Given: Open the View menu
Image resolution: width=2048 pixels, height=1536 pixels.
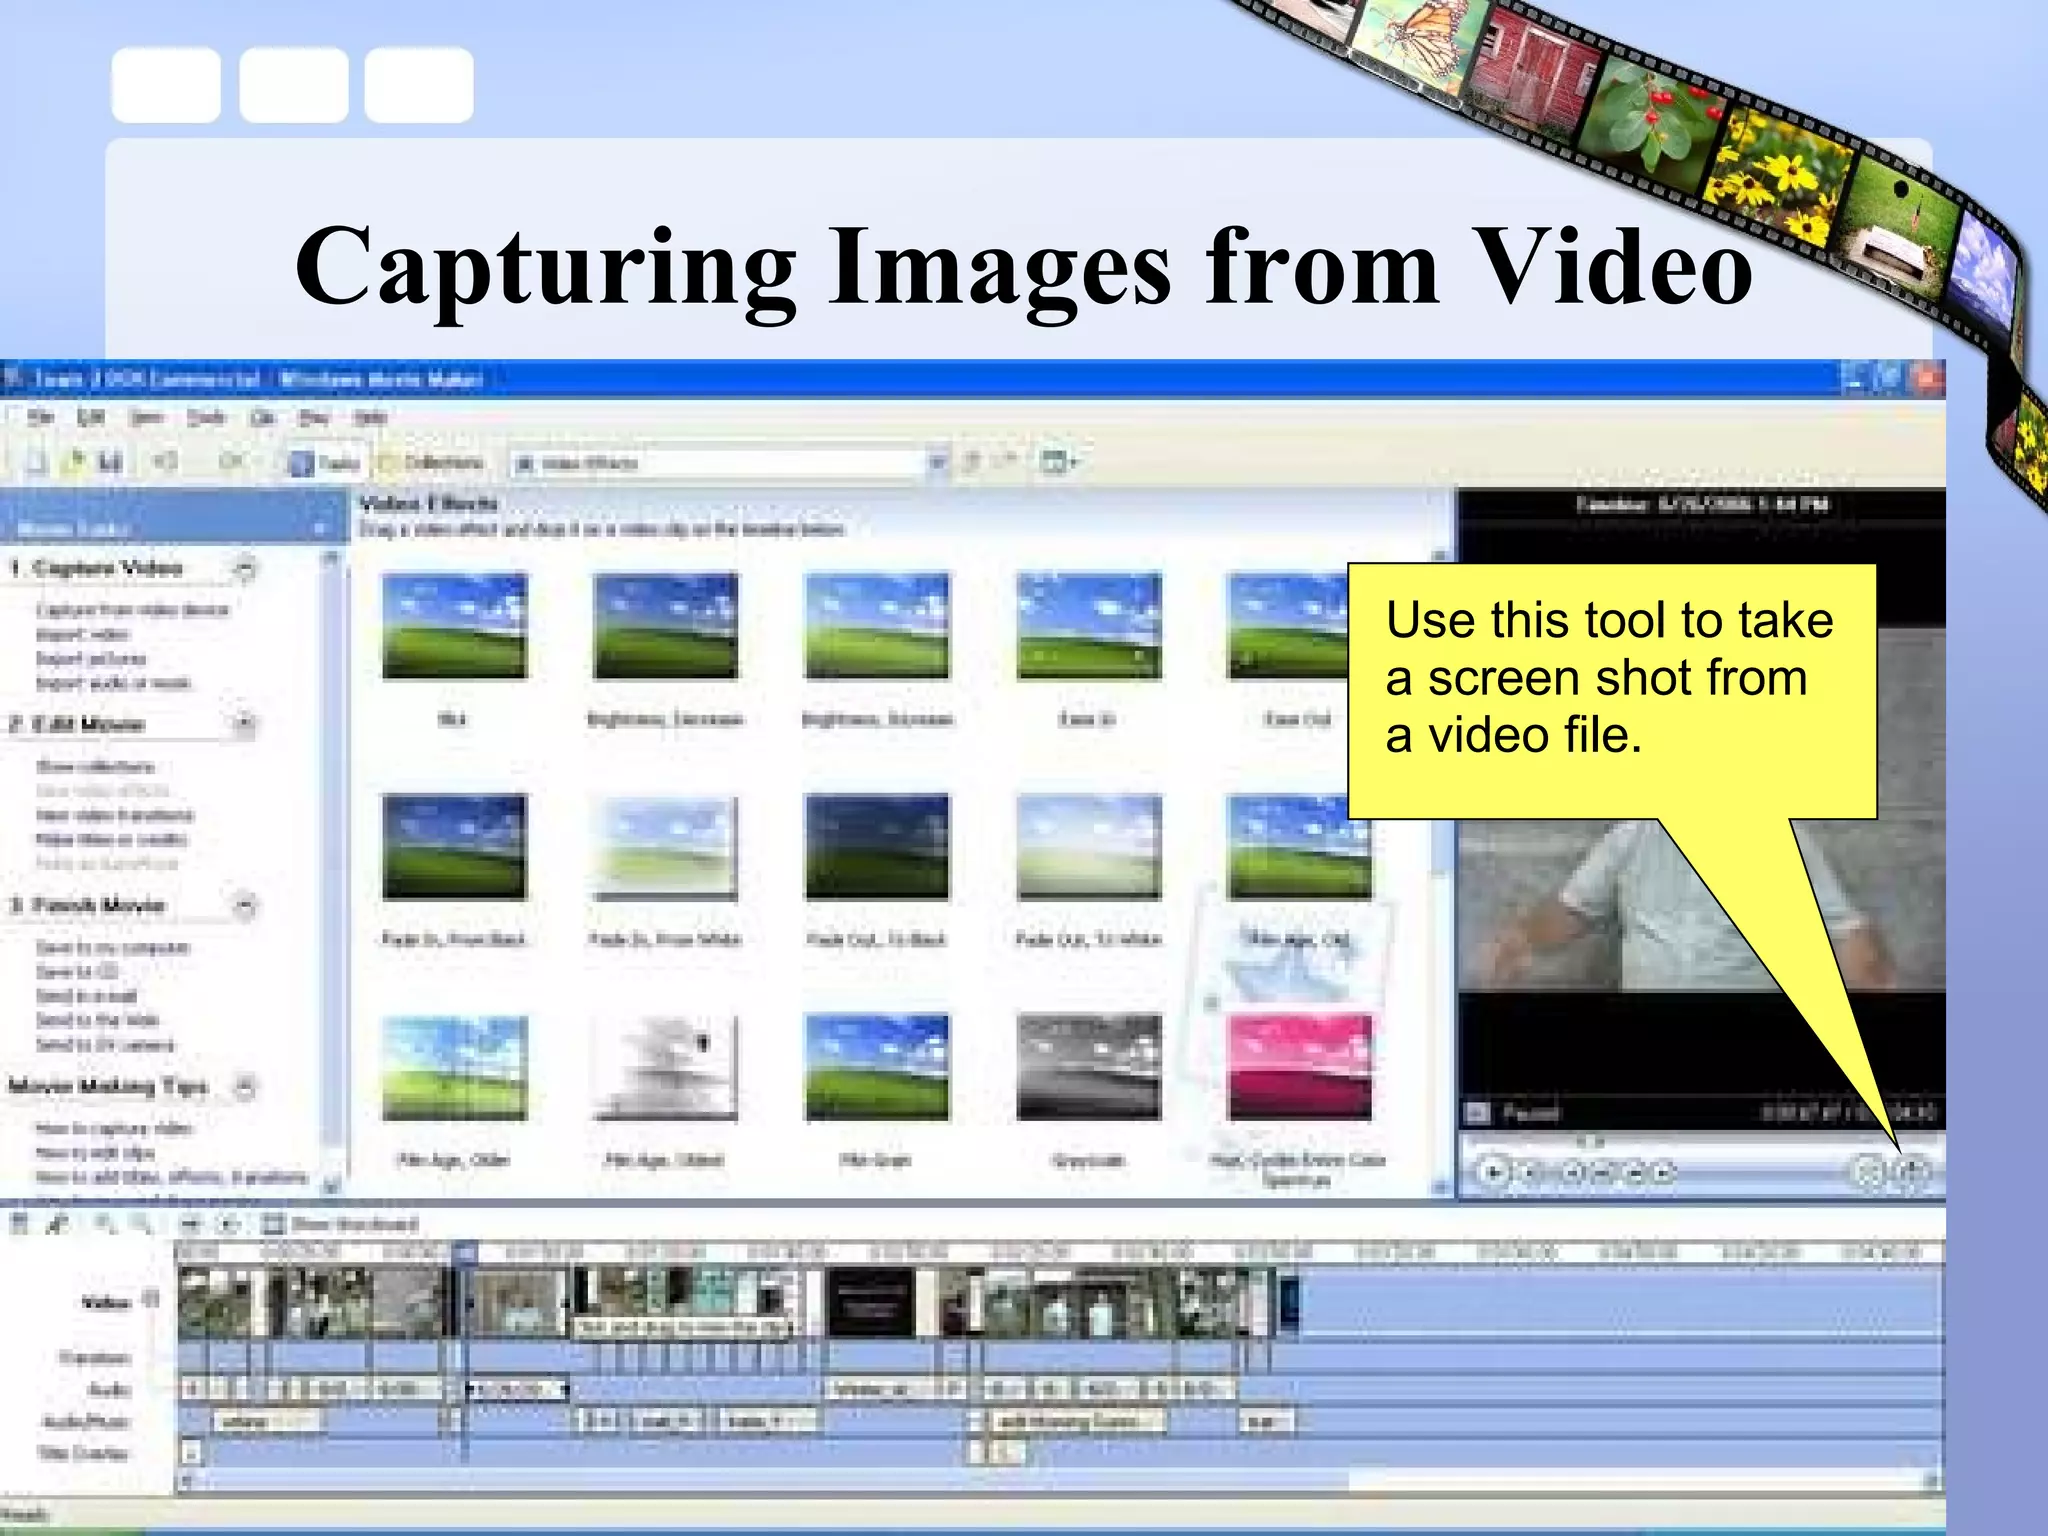Looking at the screenshot, I should click(x=147, y=416).
